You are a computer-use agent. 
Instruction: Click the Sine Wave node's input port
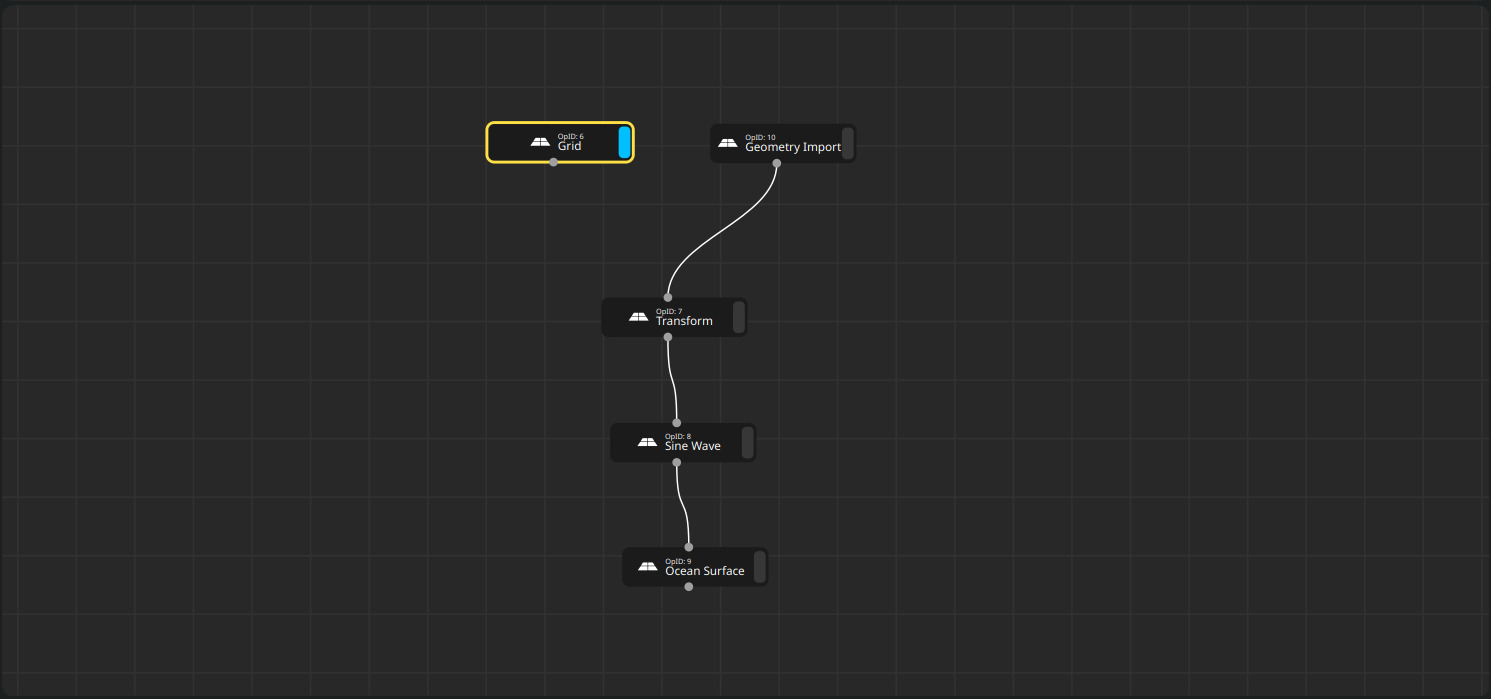[676, 423]
